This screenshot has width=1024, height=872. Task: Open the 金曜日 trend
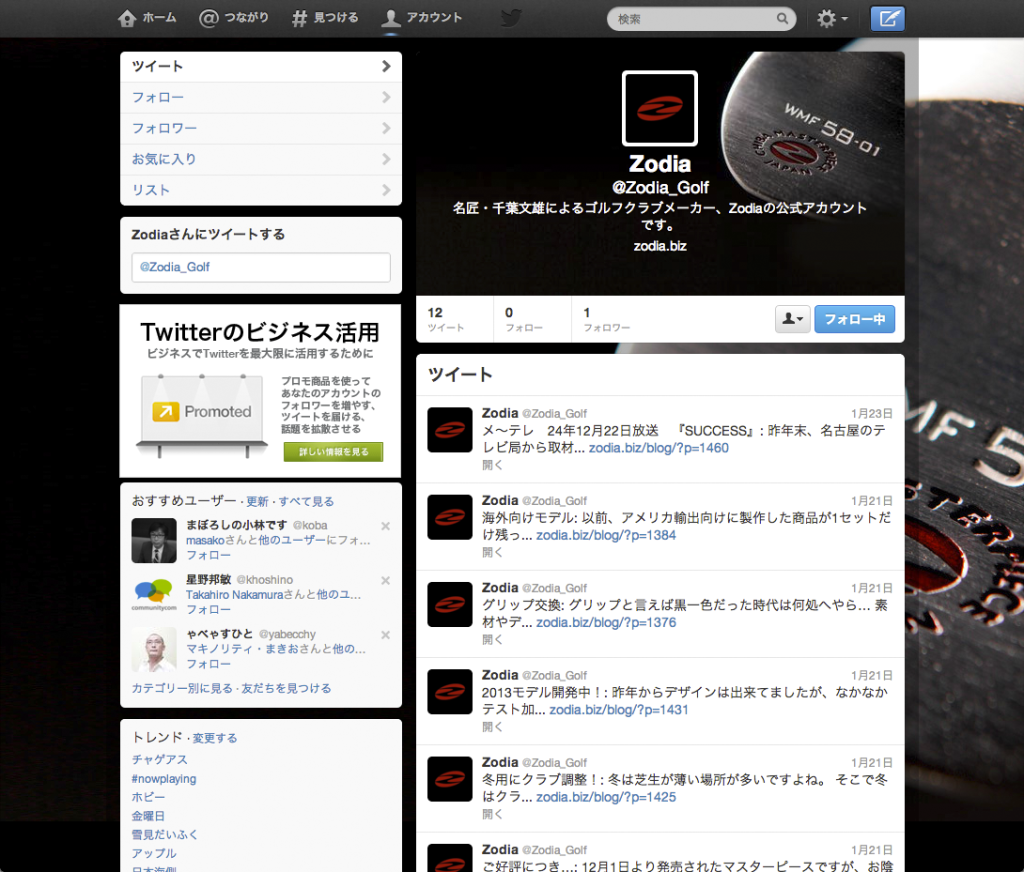148,816
